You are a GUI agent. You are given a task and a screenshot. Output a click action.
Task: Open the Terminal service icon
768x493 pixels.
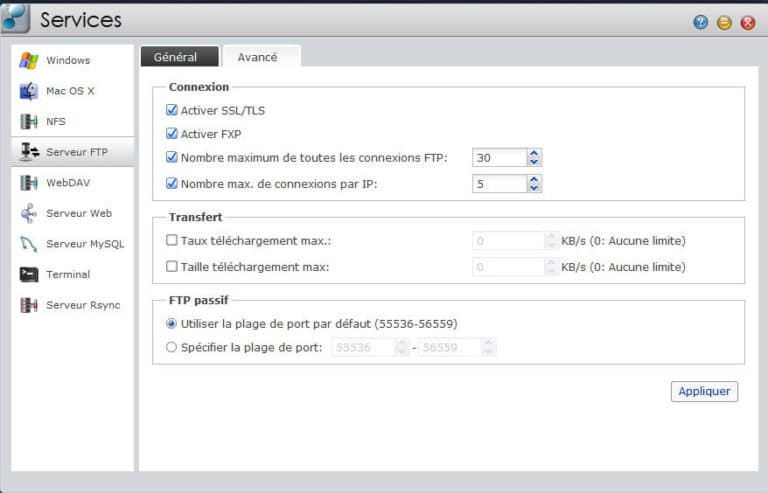pyautogui.click(x=29, y=274)
